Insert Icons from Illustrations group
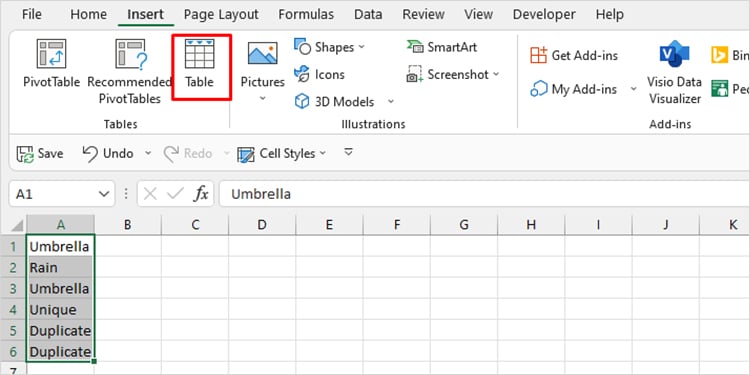The height and width of the screenshot is (375, 750). [x=320, y=75]
